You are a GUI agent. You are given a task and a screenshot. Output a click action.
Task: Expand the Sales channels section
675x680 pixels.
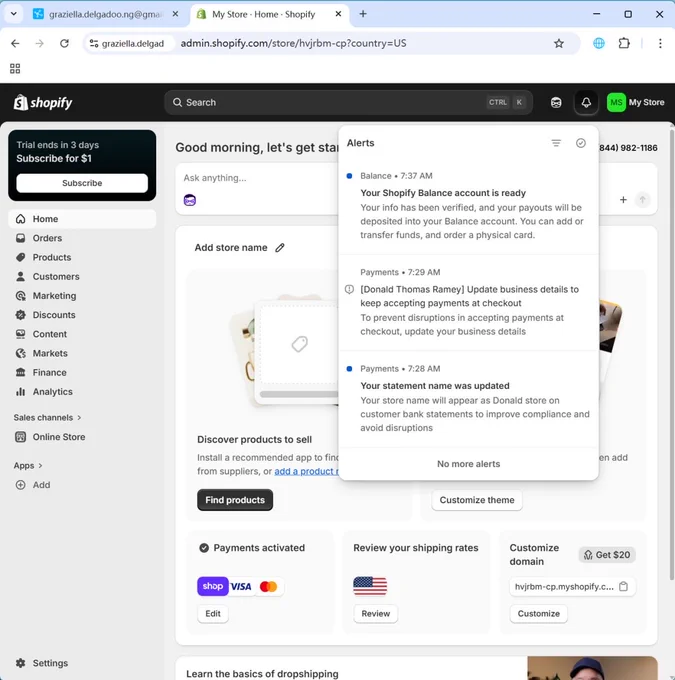tap(47, 418)
